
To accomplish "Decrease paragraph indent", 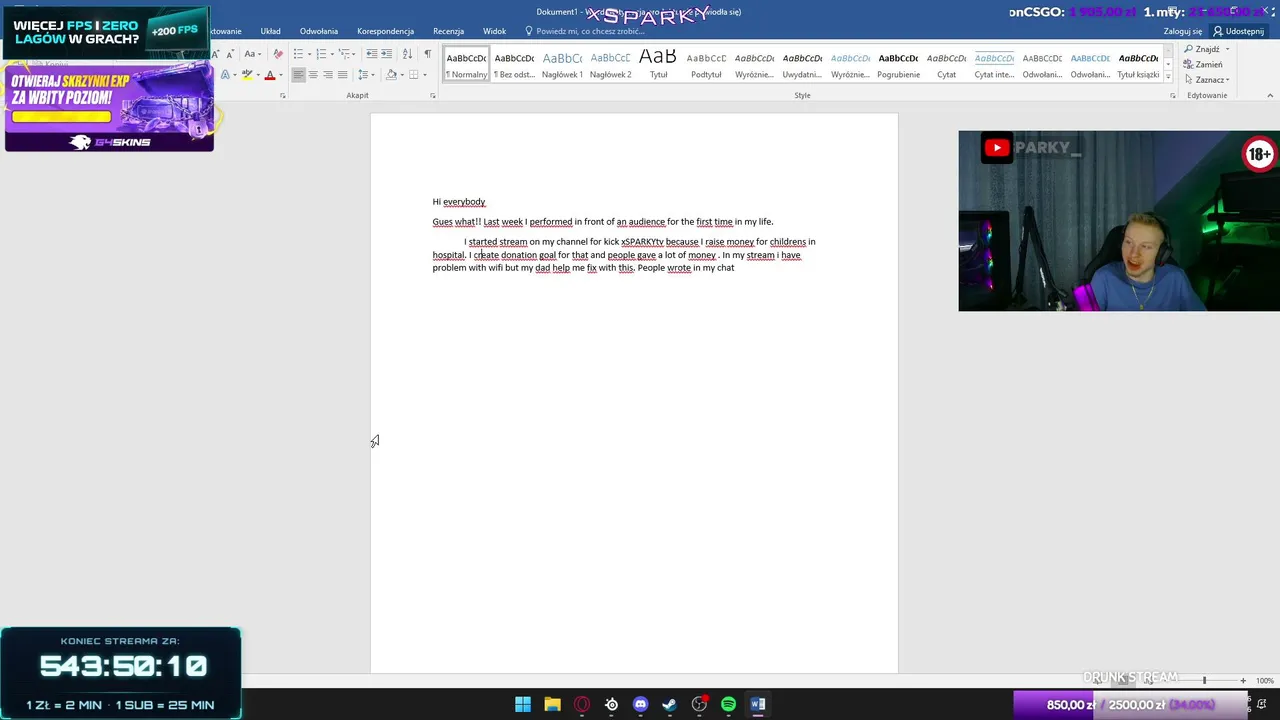I will [372, 54].
